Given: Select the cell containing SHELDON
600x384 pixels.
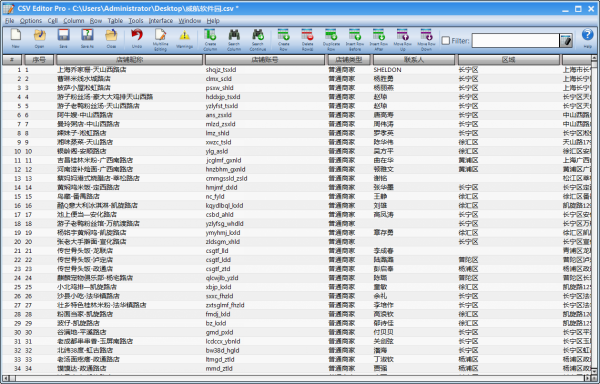Looking at the screenshot, I should (x=414, y=70).
